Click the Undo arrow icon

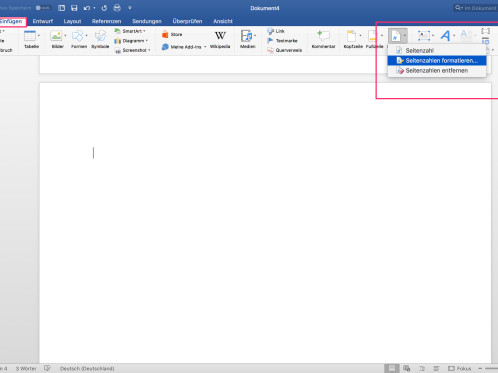coord(87,8)
